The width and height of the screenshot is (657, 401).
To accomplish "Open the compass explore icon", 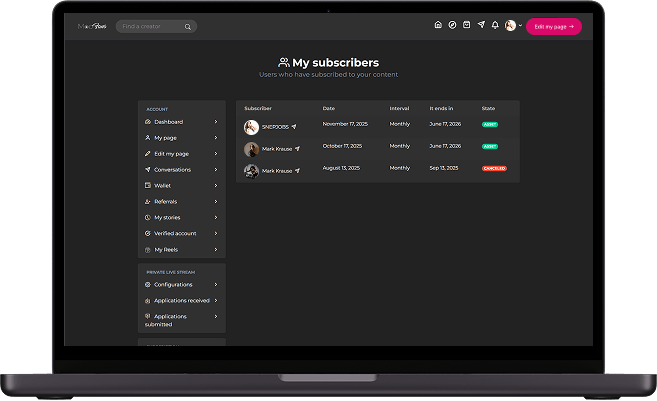I will (x=452, y=25).
